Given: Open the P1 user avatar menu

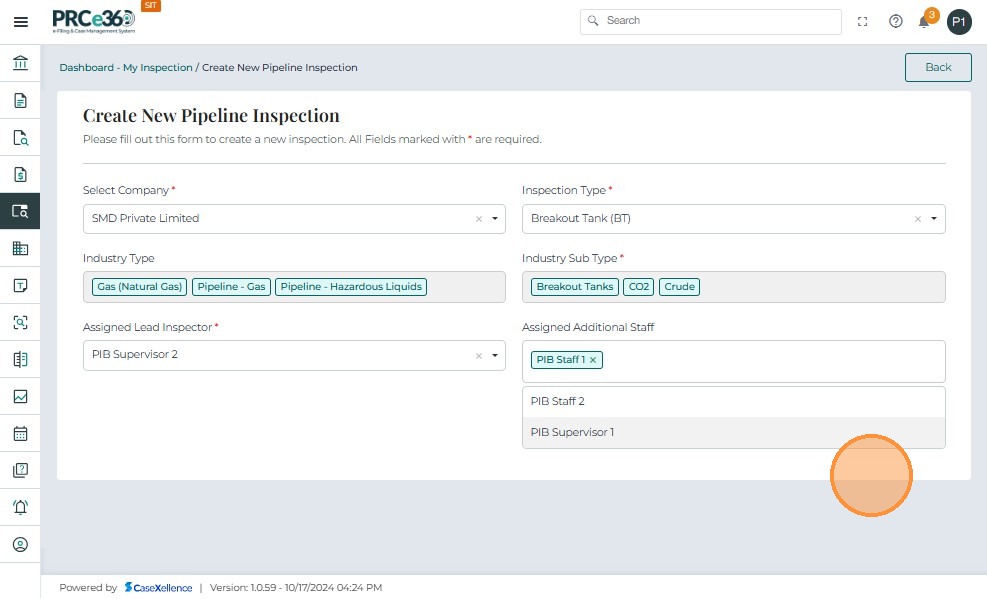Looking at the screenshot, I should (x=958, y=22).
